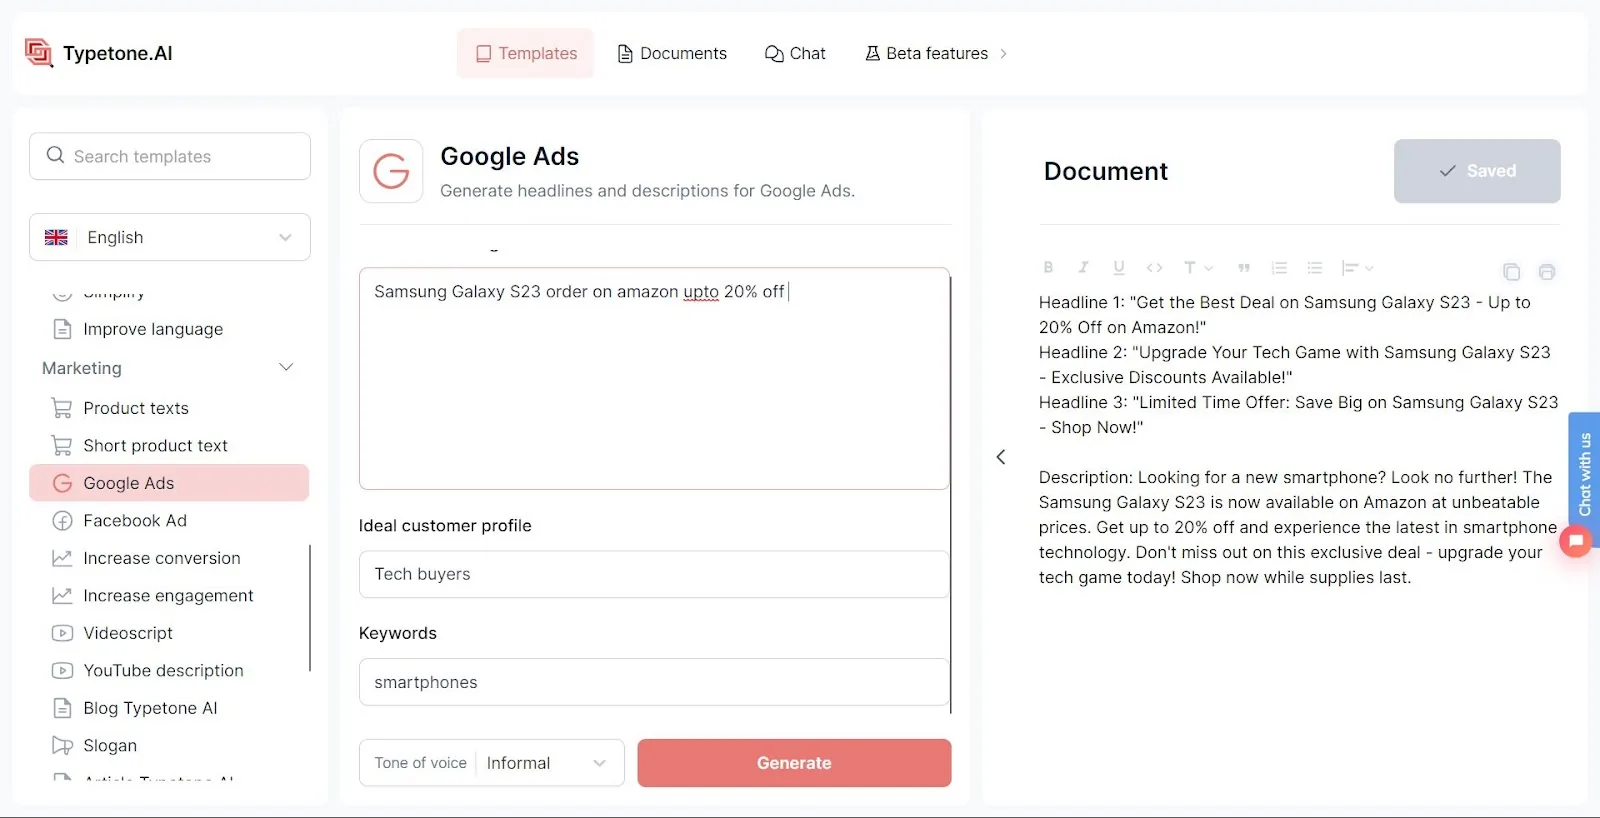1600x818 pixels.
Task: Click the Videoscript play icon
Action: pyautogui.click(x=62, y=633)
